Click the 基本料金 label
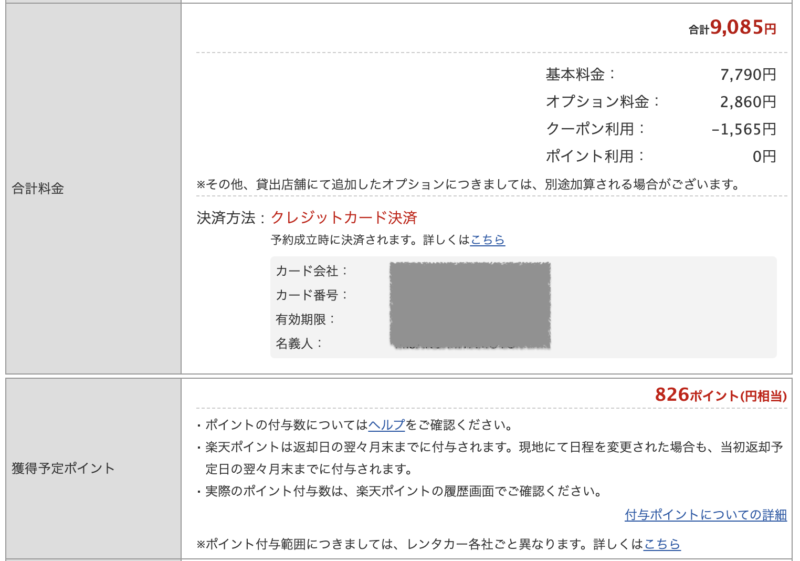This screenshot has height=561, width=800. pyautogui.click(x=581, y=74)
